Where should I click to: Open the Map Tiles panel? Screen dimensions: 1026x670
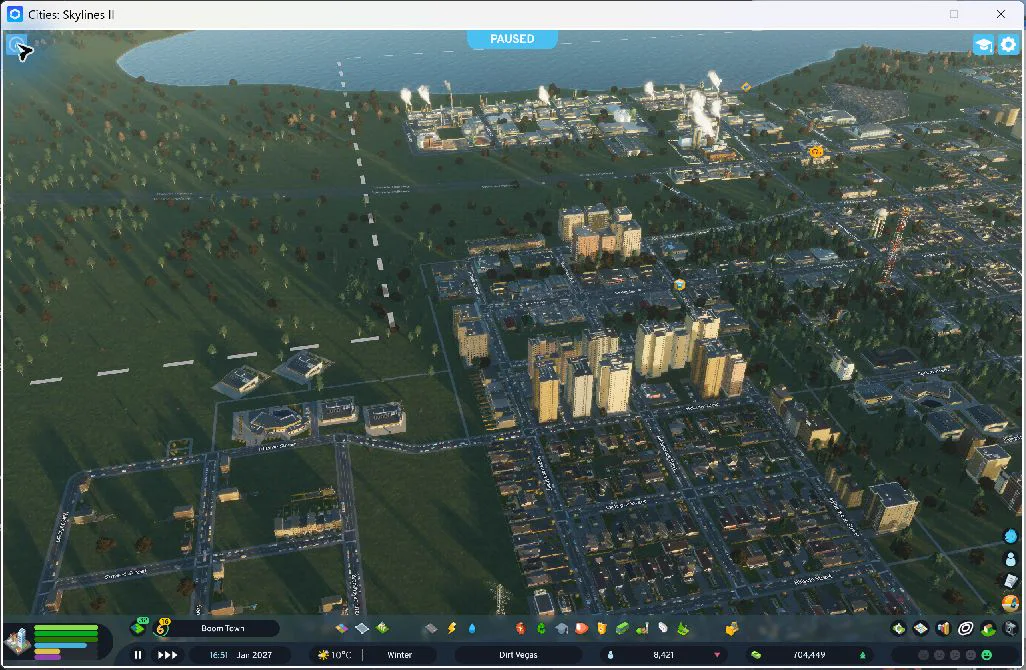click(921, 629)
